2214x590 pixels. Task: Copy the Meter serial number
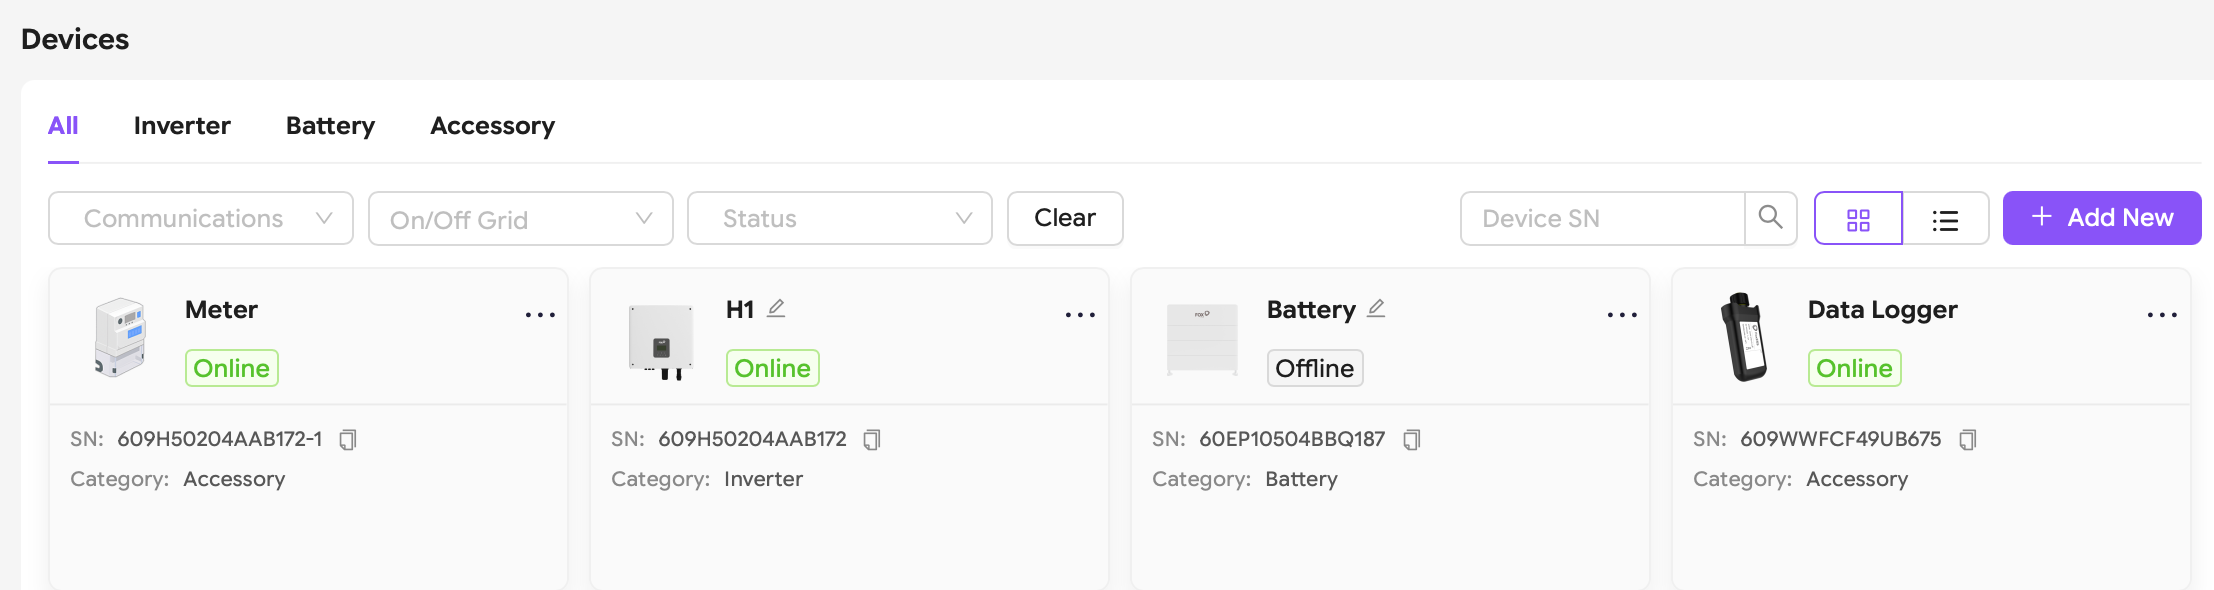[348, 440]
